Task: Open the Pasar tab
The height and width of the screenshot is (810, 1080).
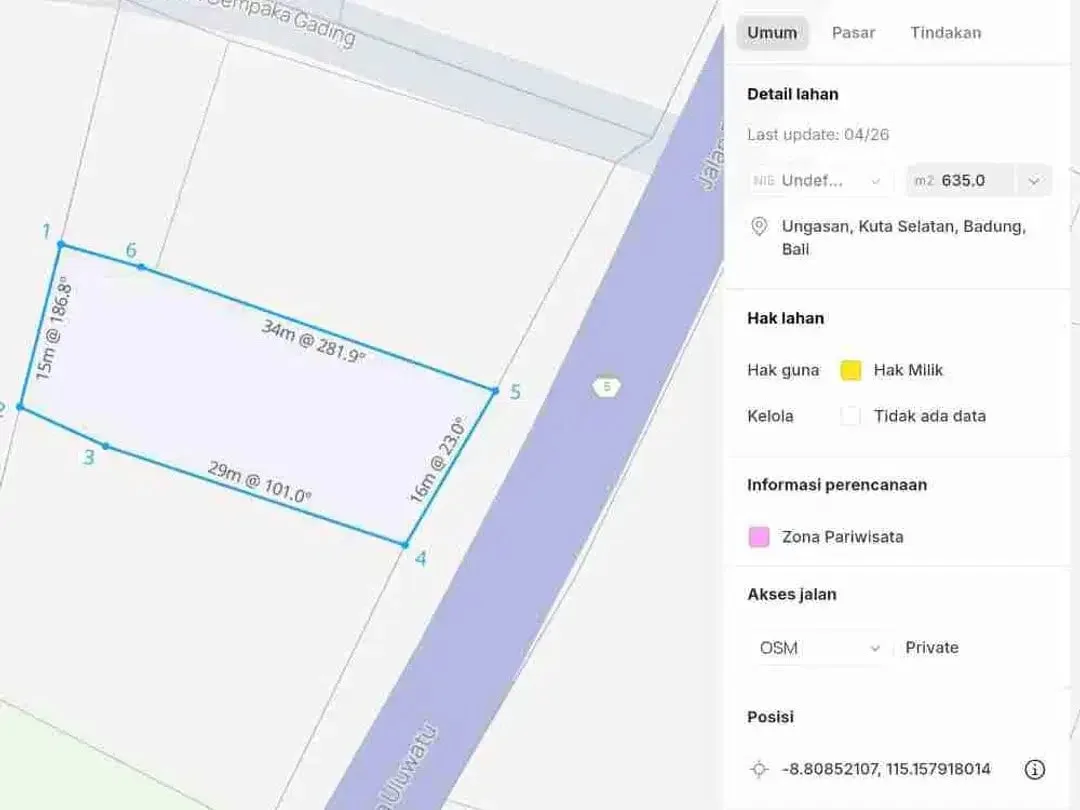Action: [x=853, y=32]
